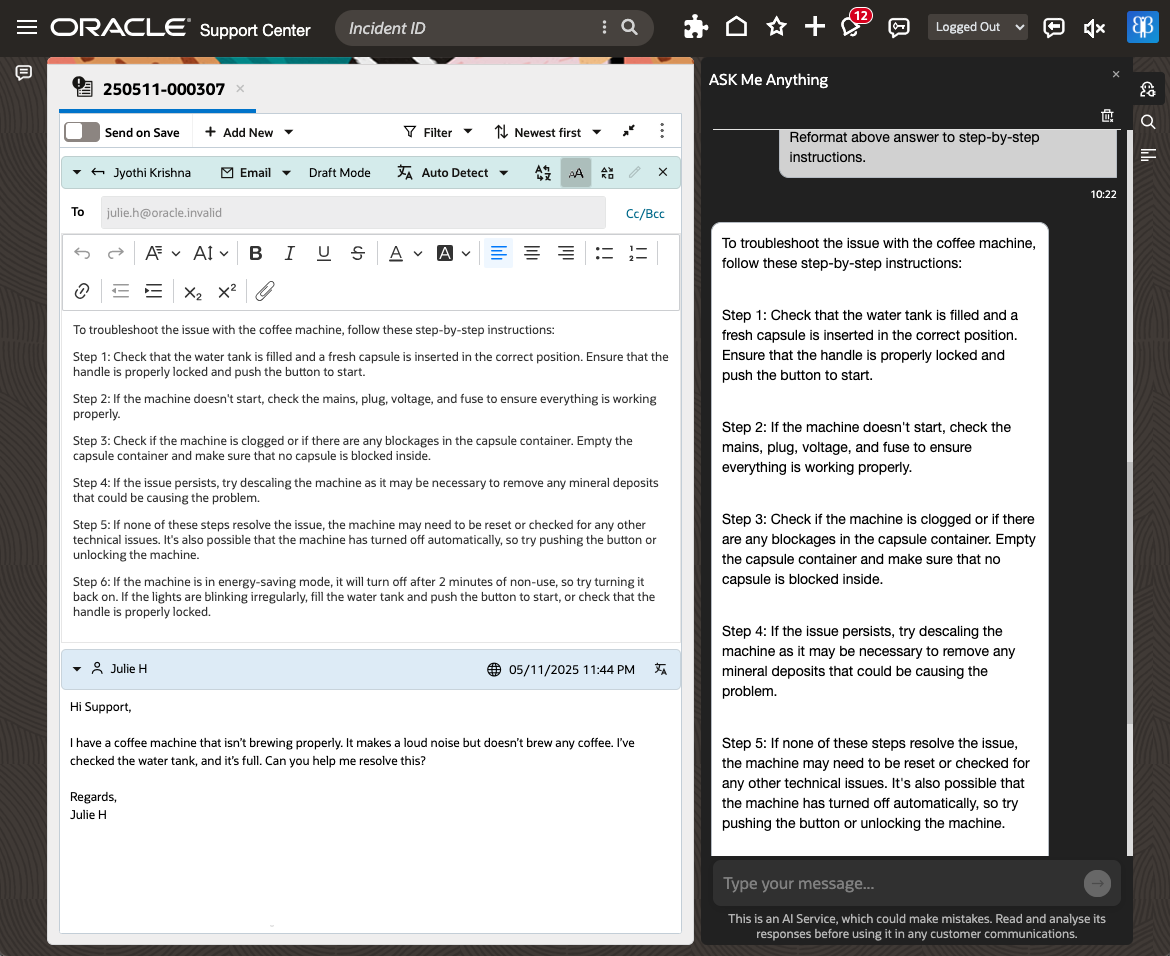Insert a bulleted list
This screenshot has height=956, width=1170.
pos(604,254)
